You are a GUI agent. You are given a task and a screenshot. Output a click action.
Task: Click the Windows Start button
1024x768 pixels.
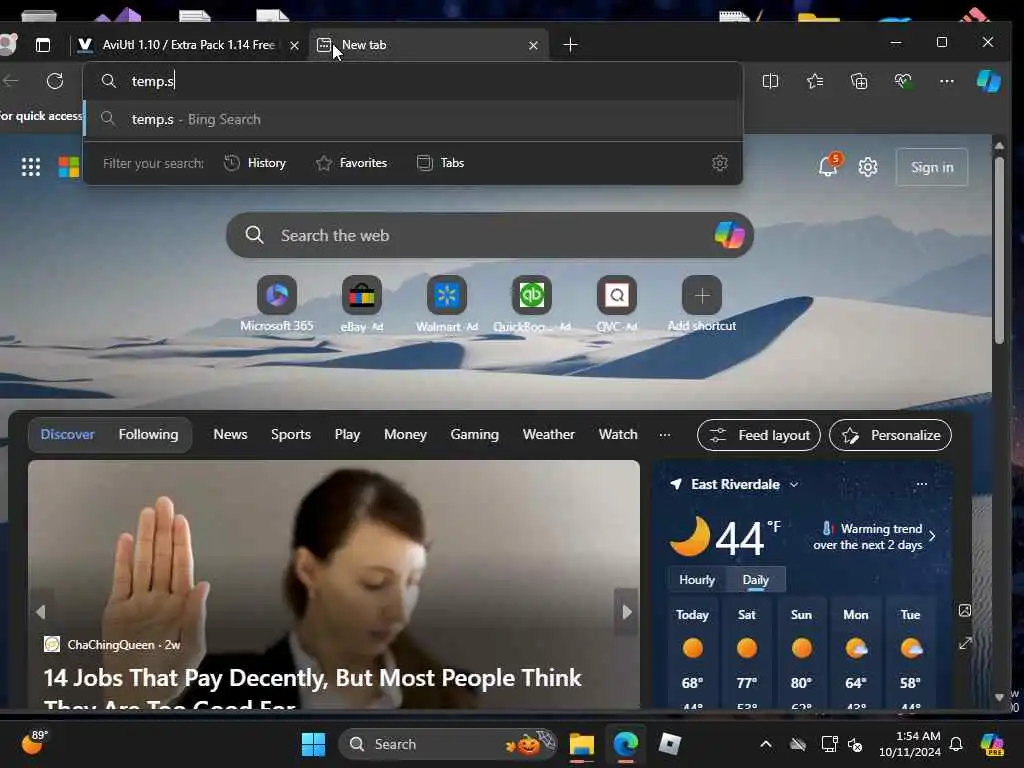pos(313,744)
